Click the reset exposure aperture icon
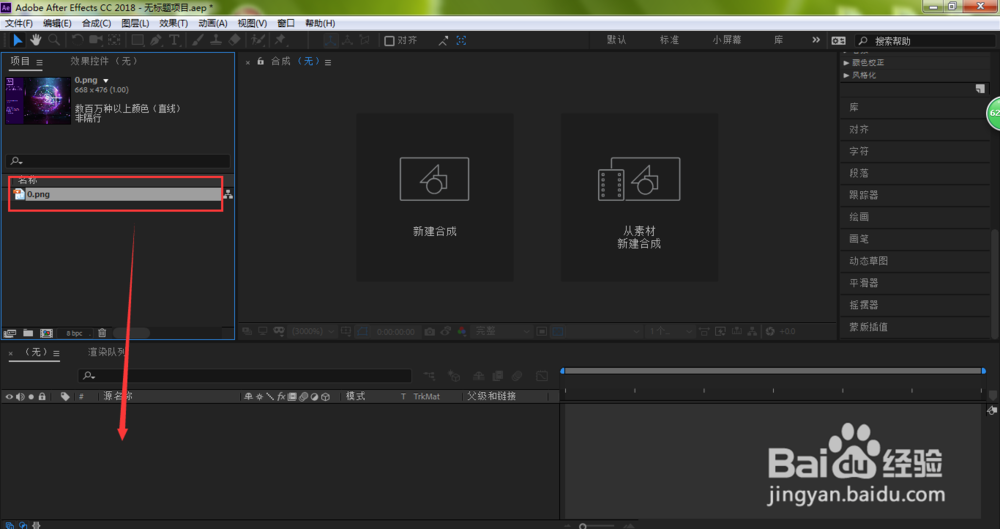Image resolution: width=1000 pixels, height=529 pixels. tap(770, 331)
